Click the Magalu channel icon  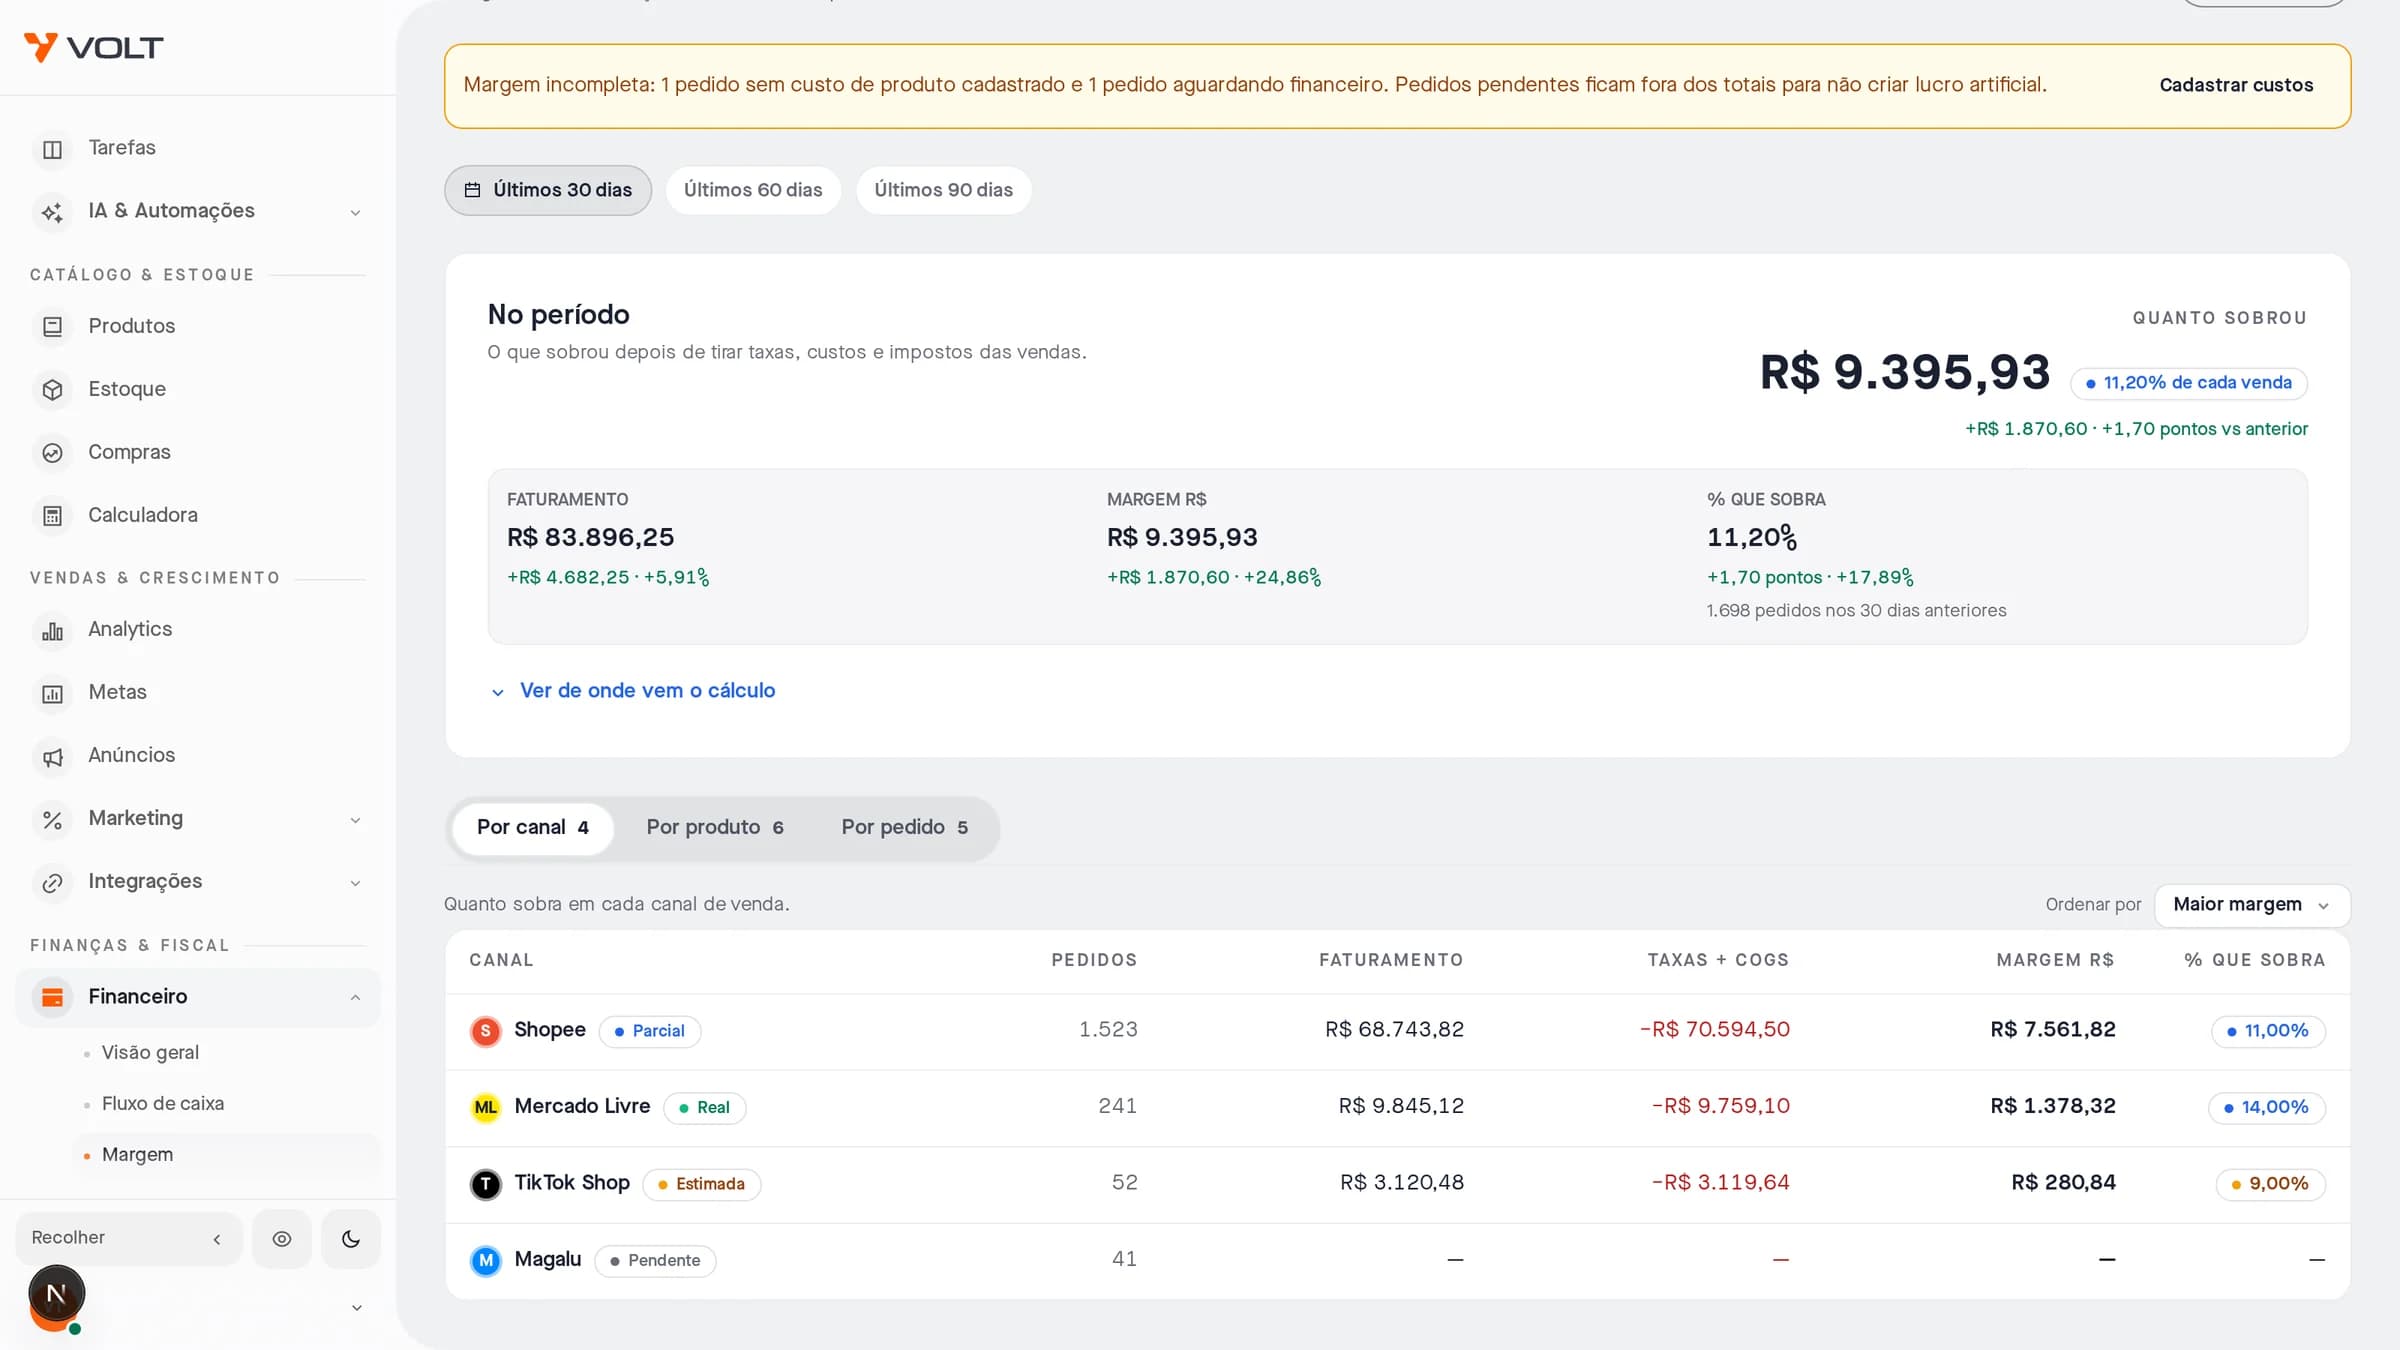[x=486, y=1260]
